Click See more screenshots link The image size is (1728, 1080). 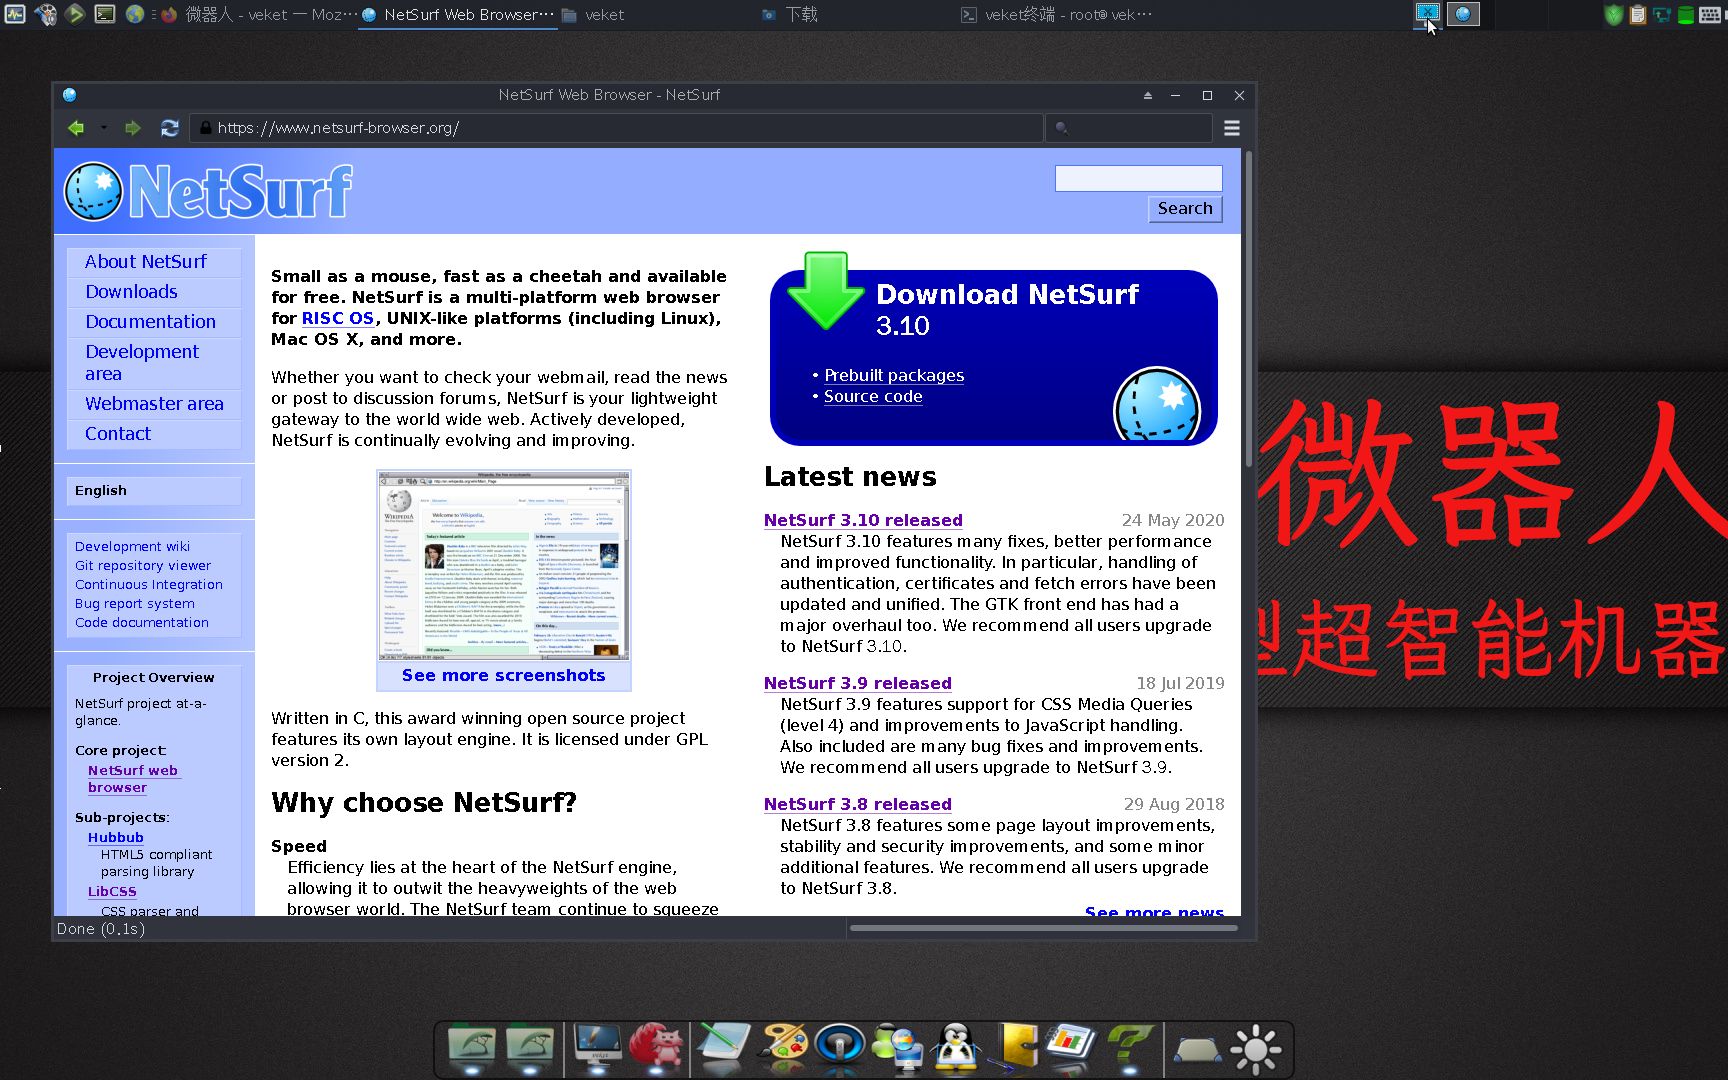coord(504,676)
